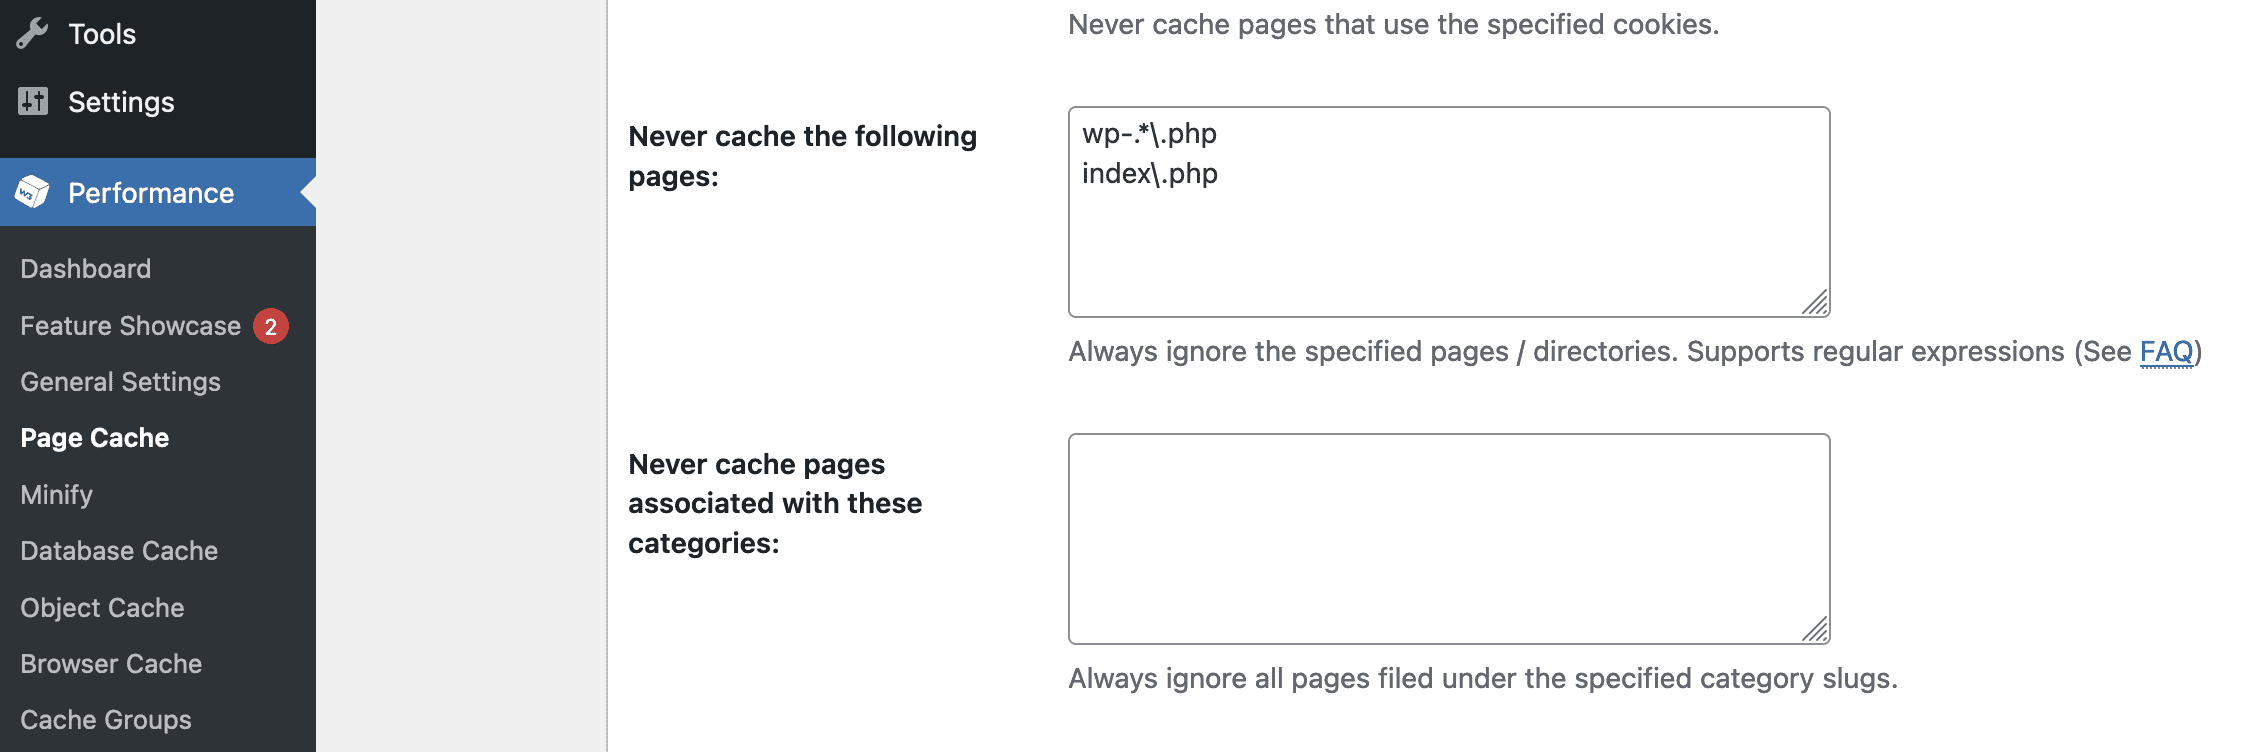The height and width of the screenshot is (752, 2242).
Task: Click the Feature Showcase notification badge
Action: pyautogui.click(x=270, y=326)
